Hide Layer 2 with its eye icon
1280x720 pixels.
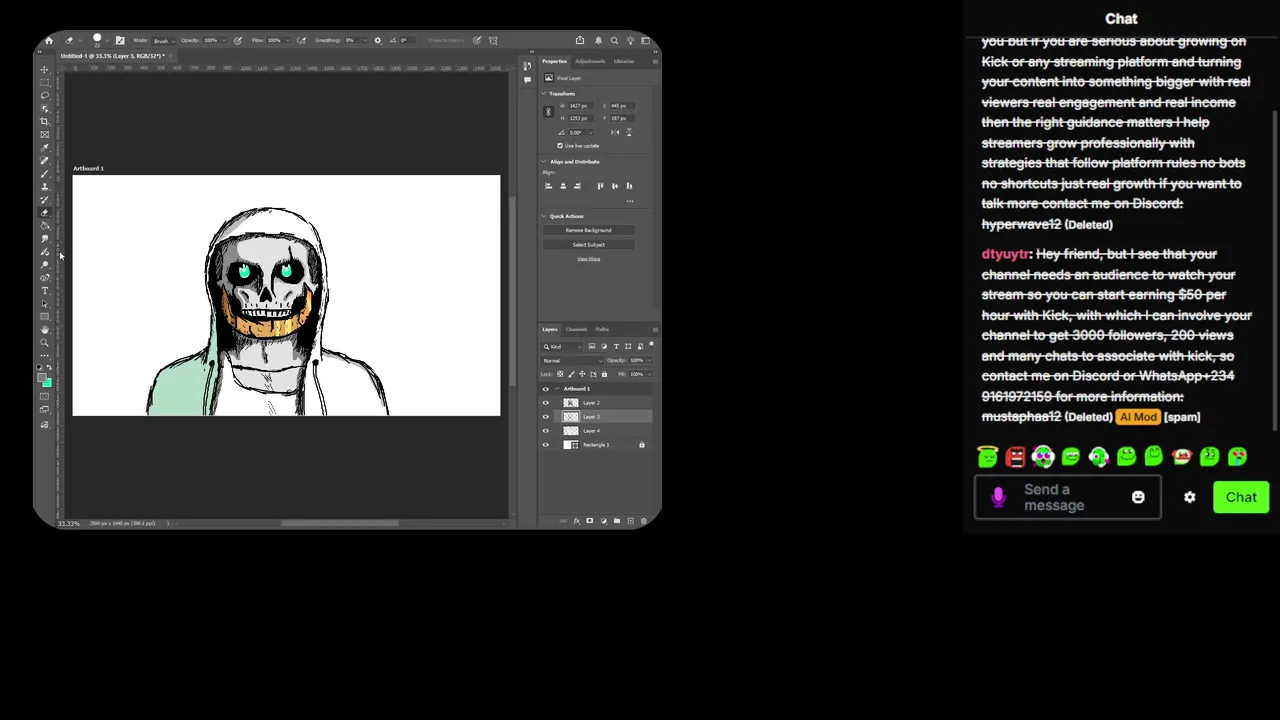coord(546,403)
